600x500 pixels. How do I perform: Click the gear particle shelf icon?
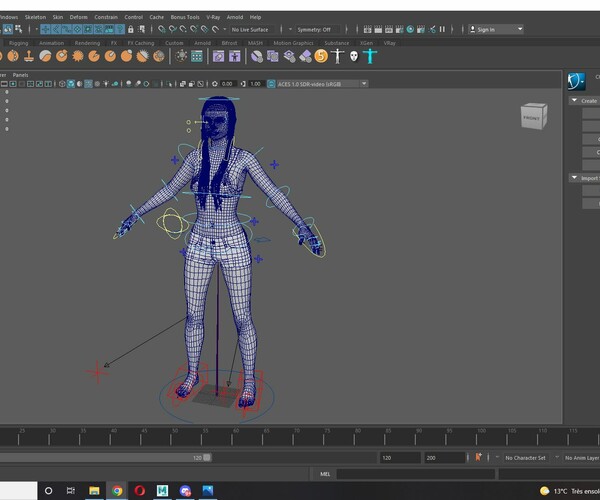coord(181,57)
